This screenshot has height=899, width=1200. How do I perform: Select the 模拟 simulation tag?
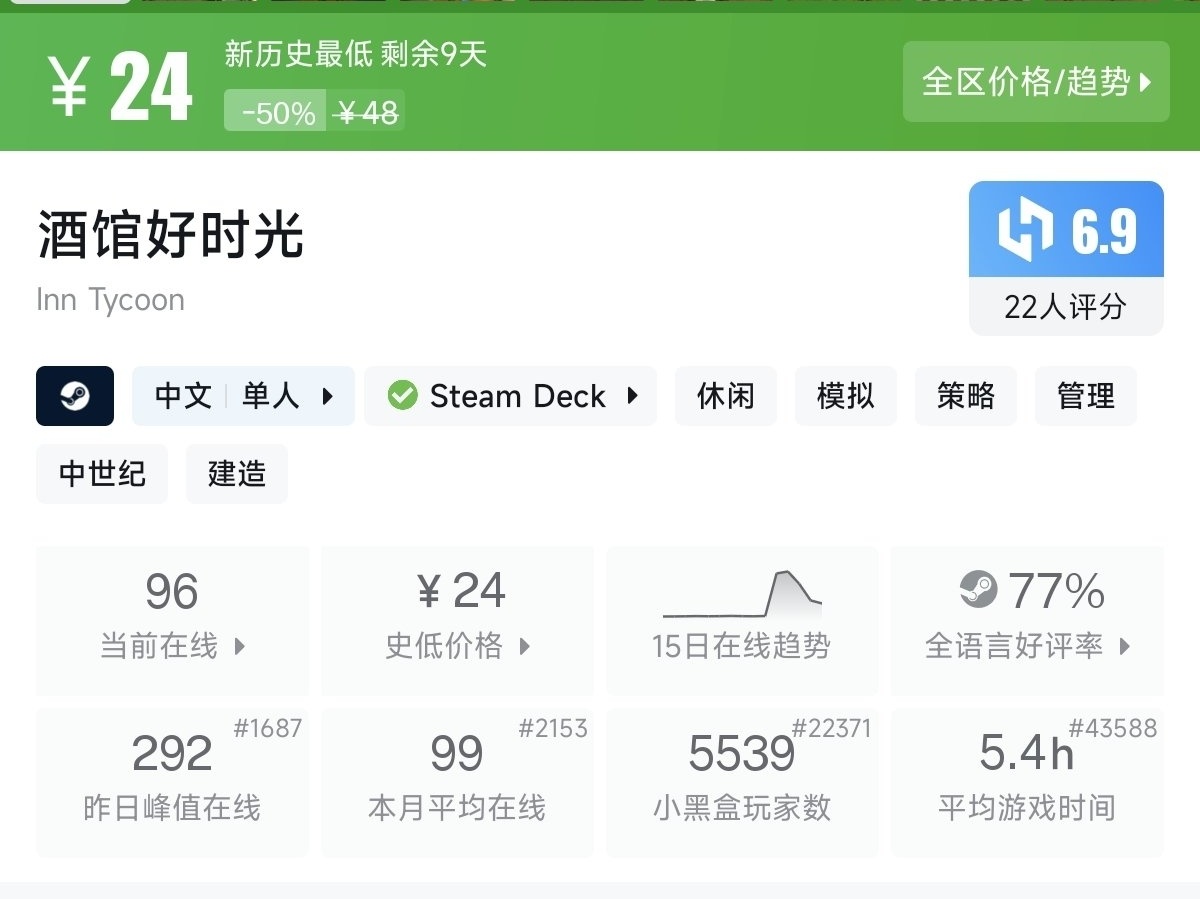(x=846, y=396)
